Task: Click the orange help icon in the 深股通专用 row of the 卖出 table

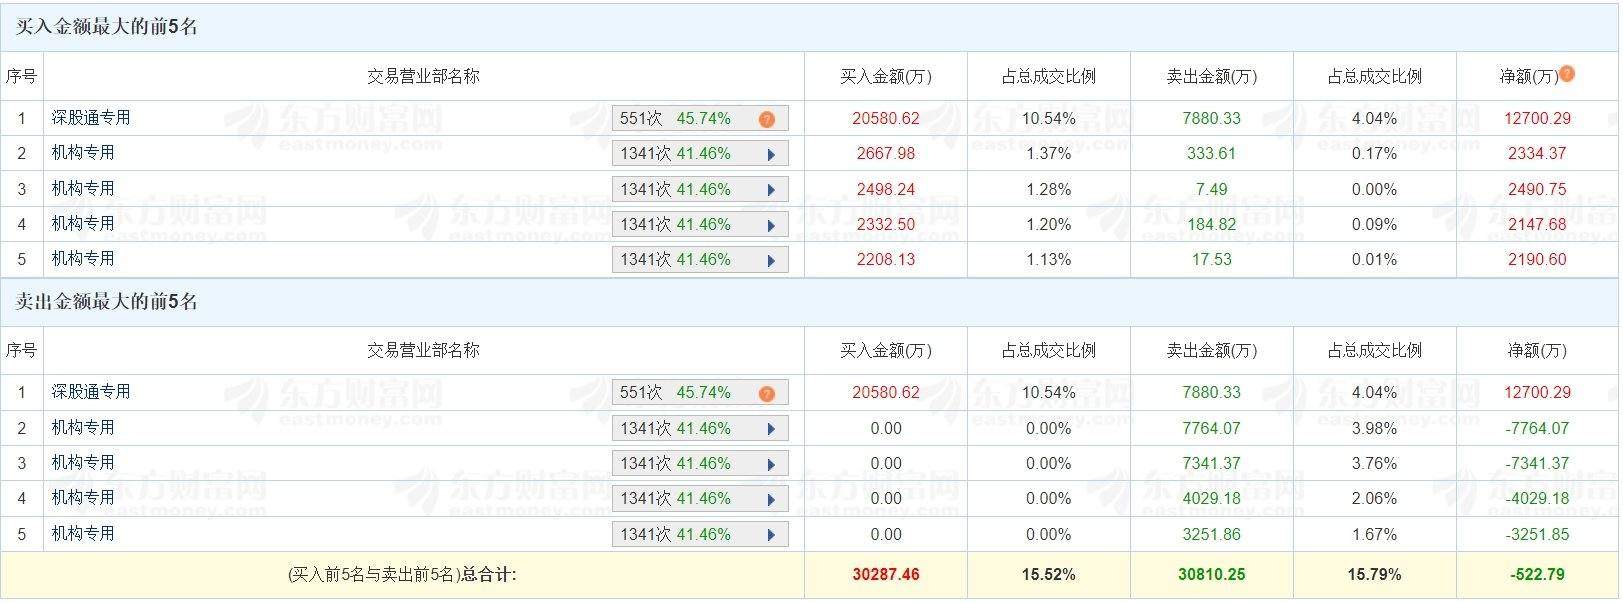Action: [x=767, y=393]
